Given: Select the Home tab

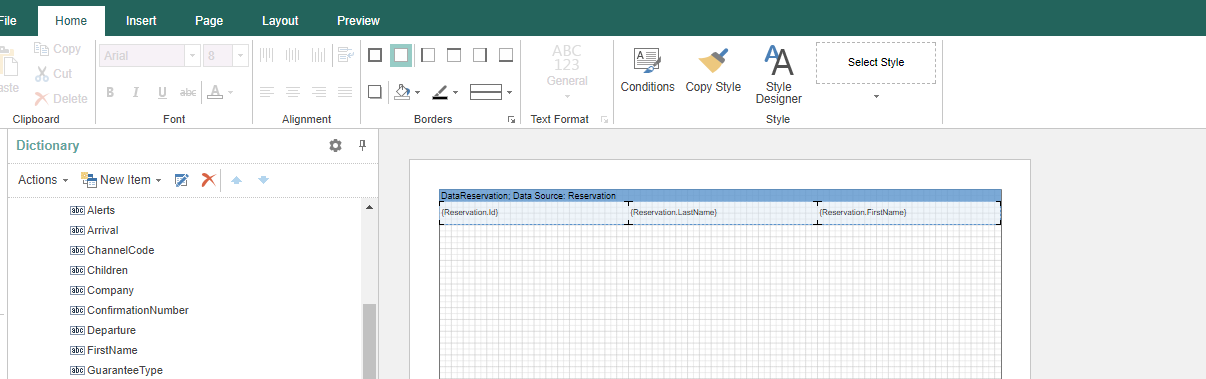Looking at the screenshot, I should point(71,20).
